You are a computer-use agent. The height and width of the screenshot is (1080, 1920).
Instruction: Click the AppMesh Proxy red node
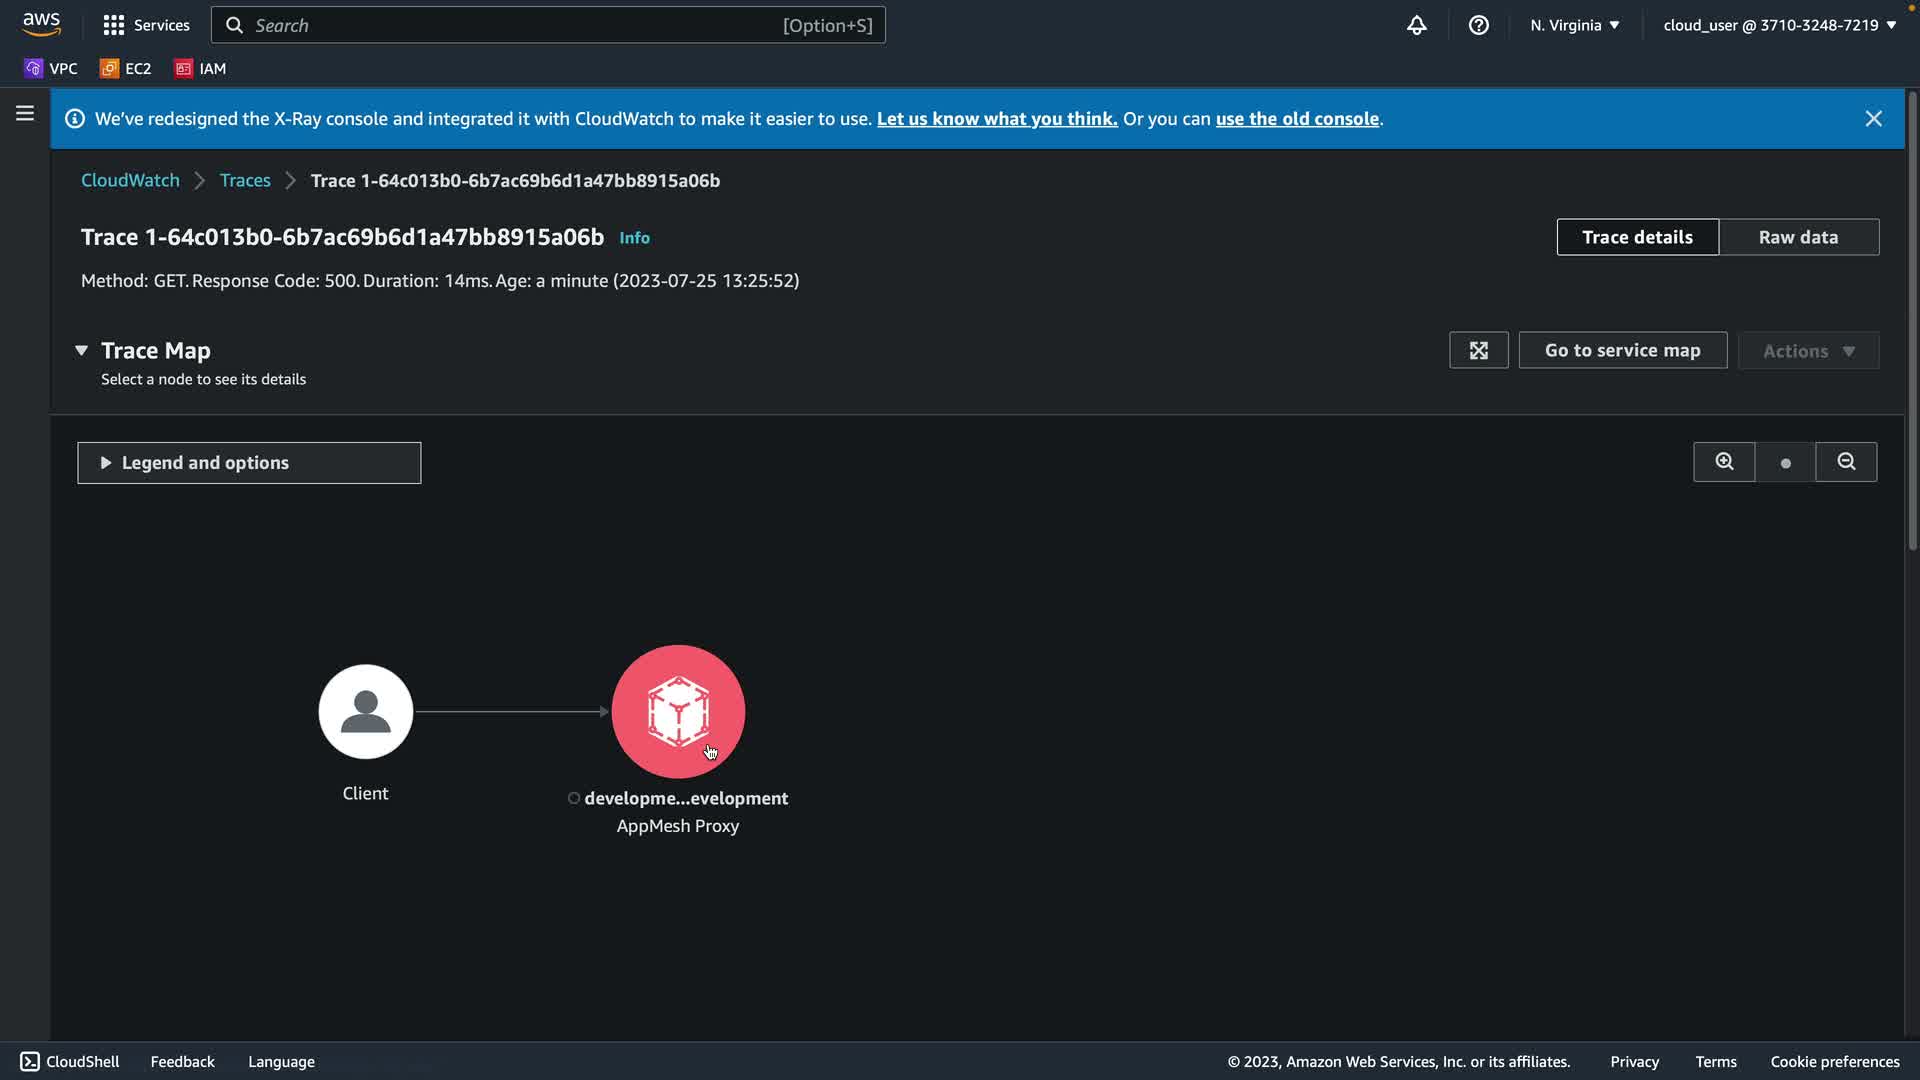678,711
